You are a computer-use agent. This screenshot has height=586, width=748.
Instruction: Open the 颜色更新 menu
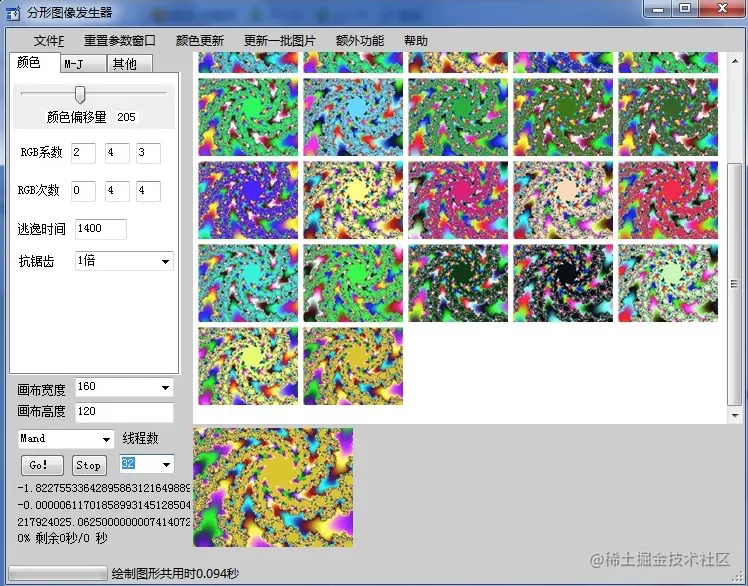coord(200,41)
